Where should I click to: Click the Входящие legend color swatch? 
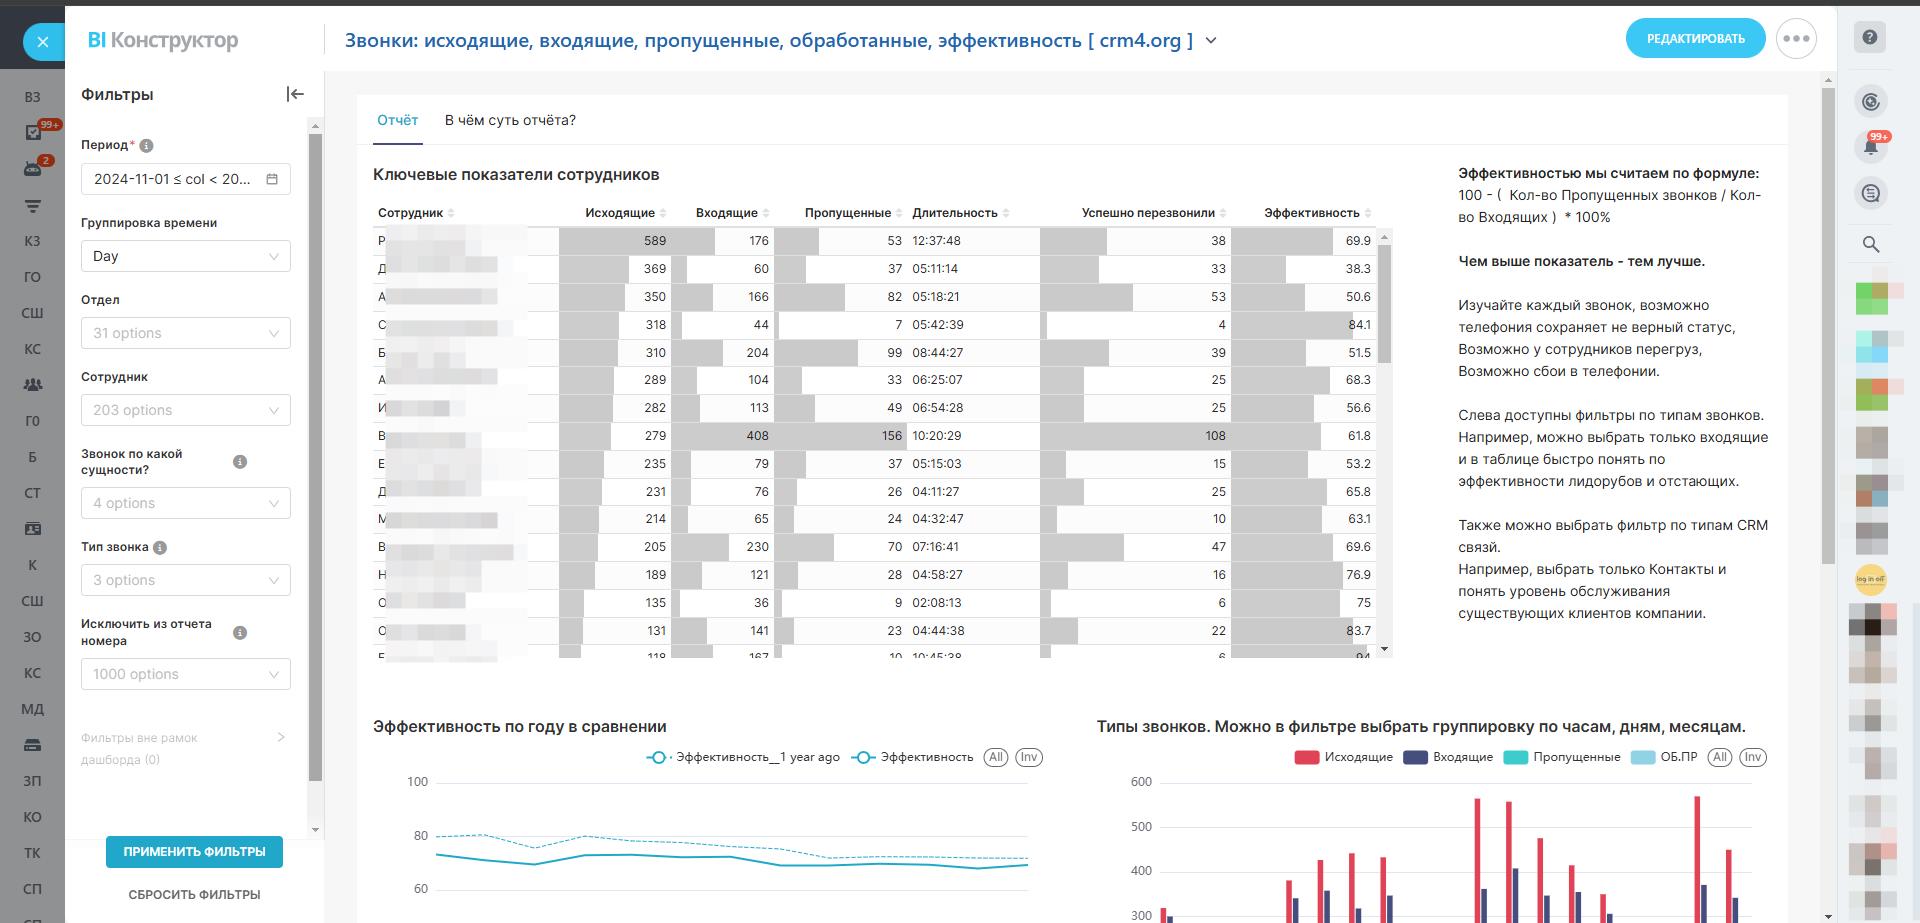tap(1415, 757)
